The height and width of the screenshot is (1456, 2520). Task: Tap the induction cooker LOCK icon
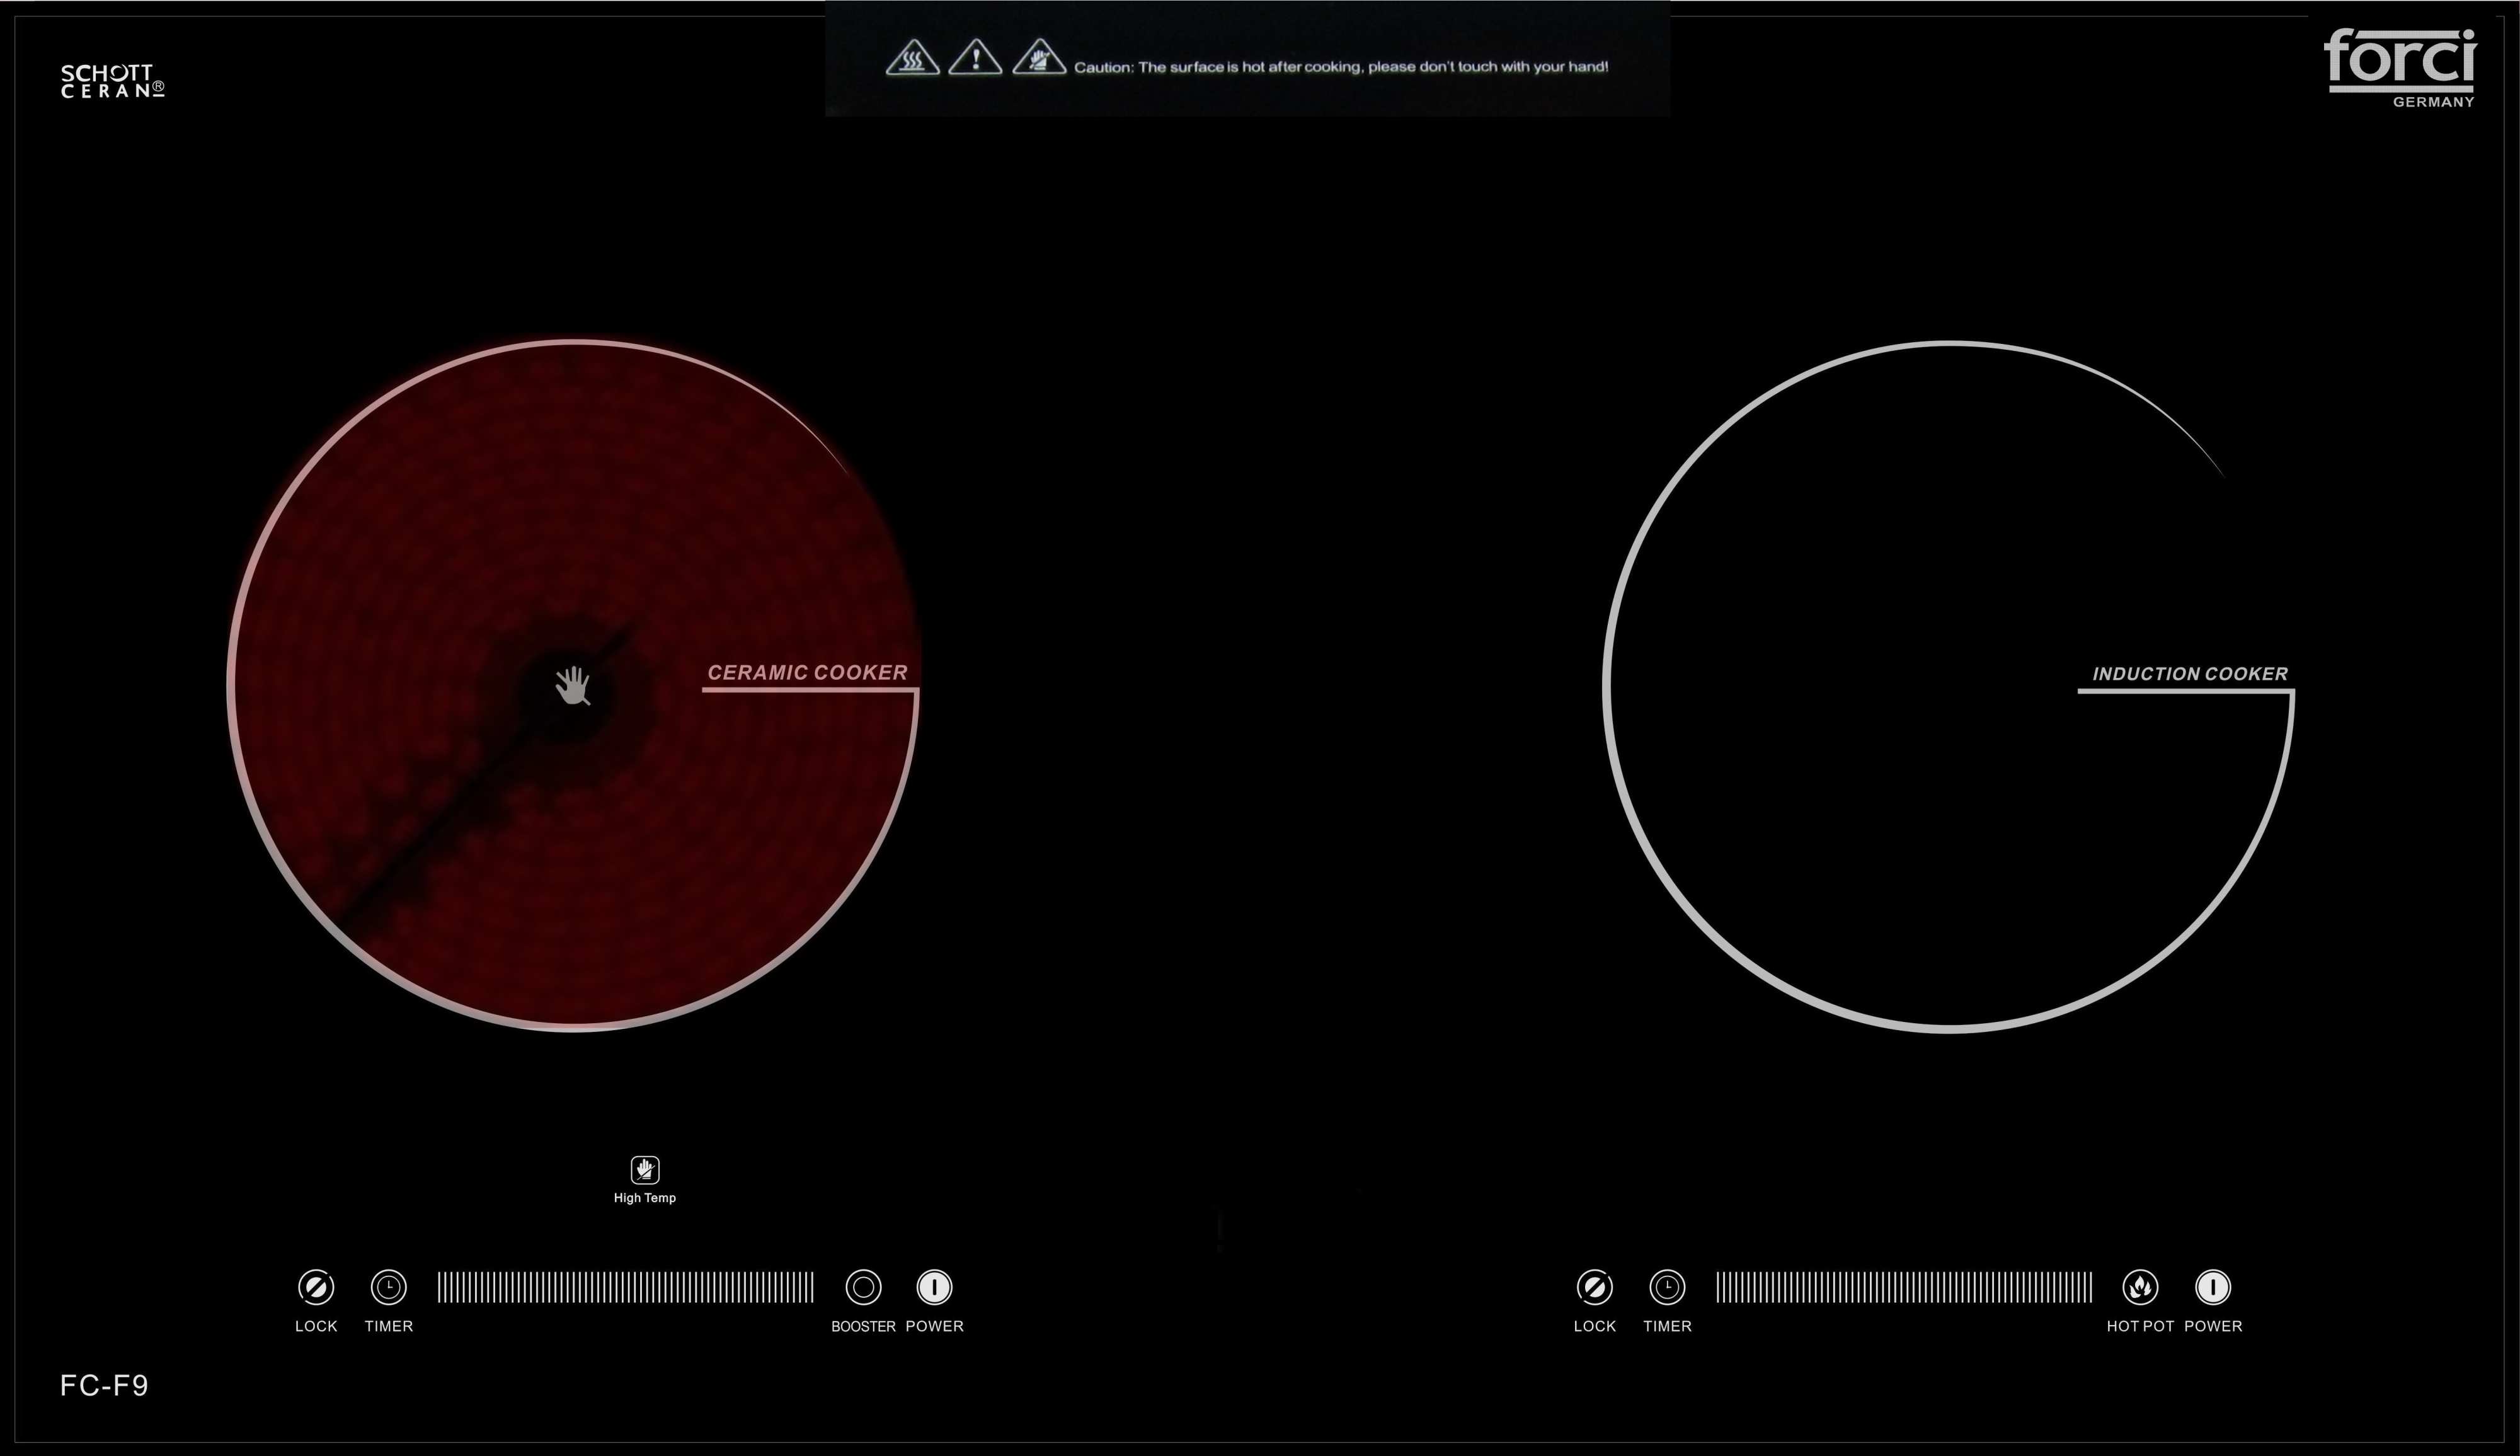tap(1594, 1287)
